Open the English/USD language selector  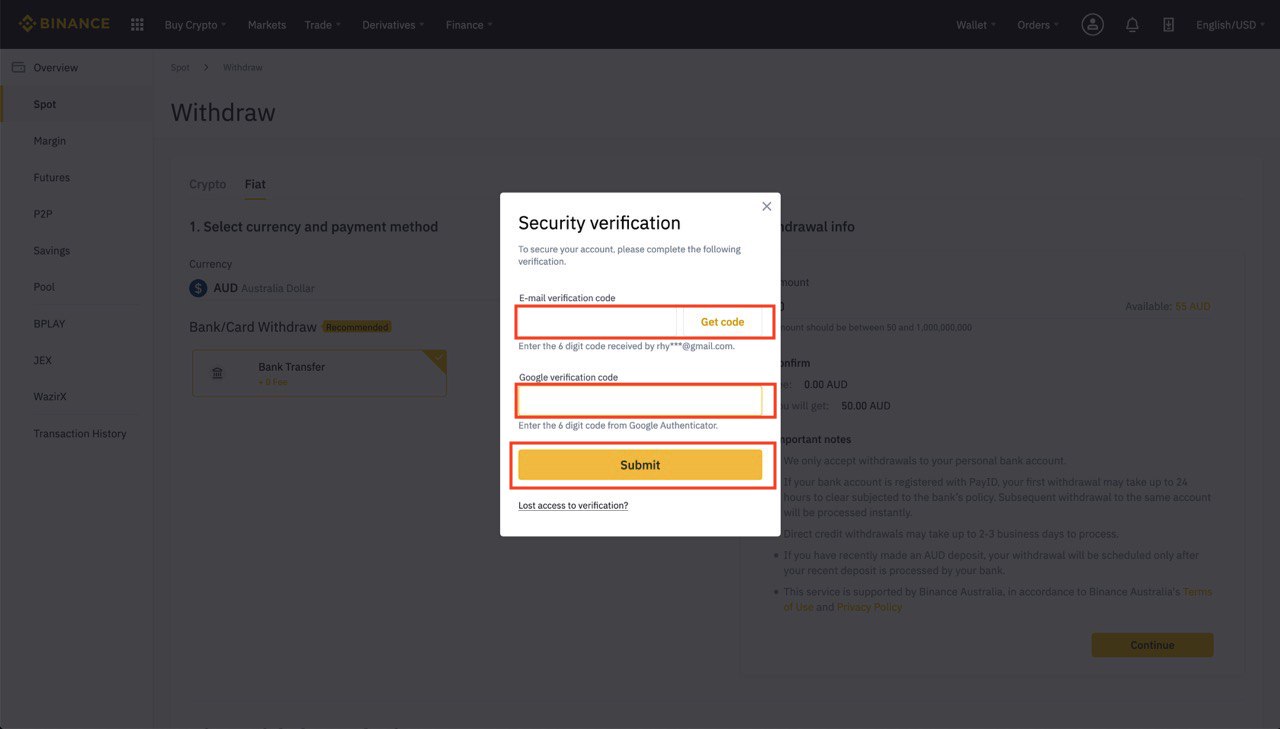tap(1230, 25)
